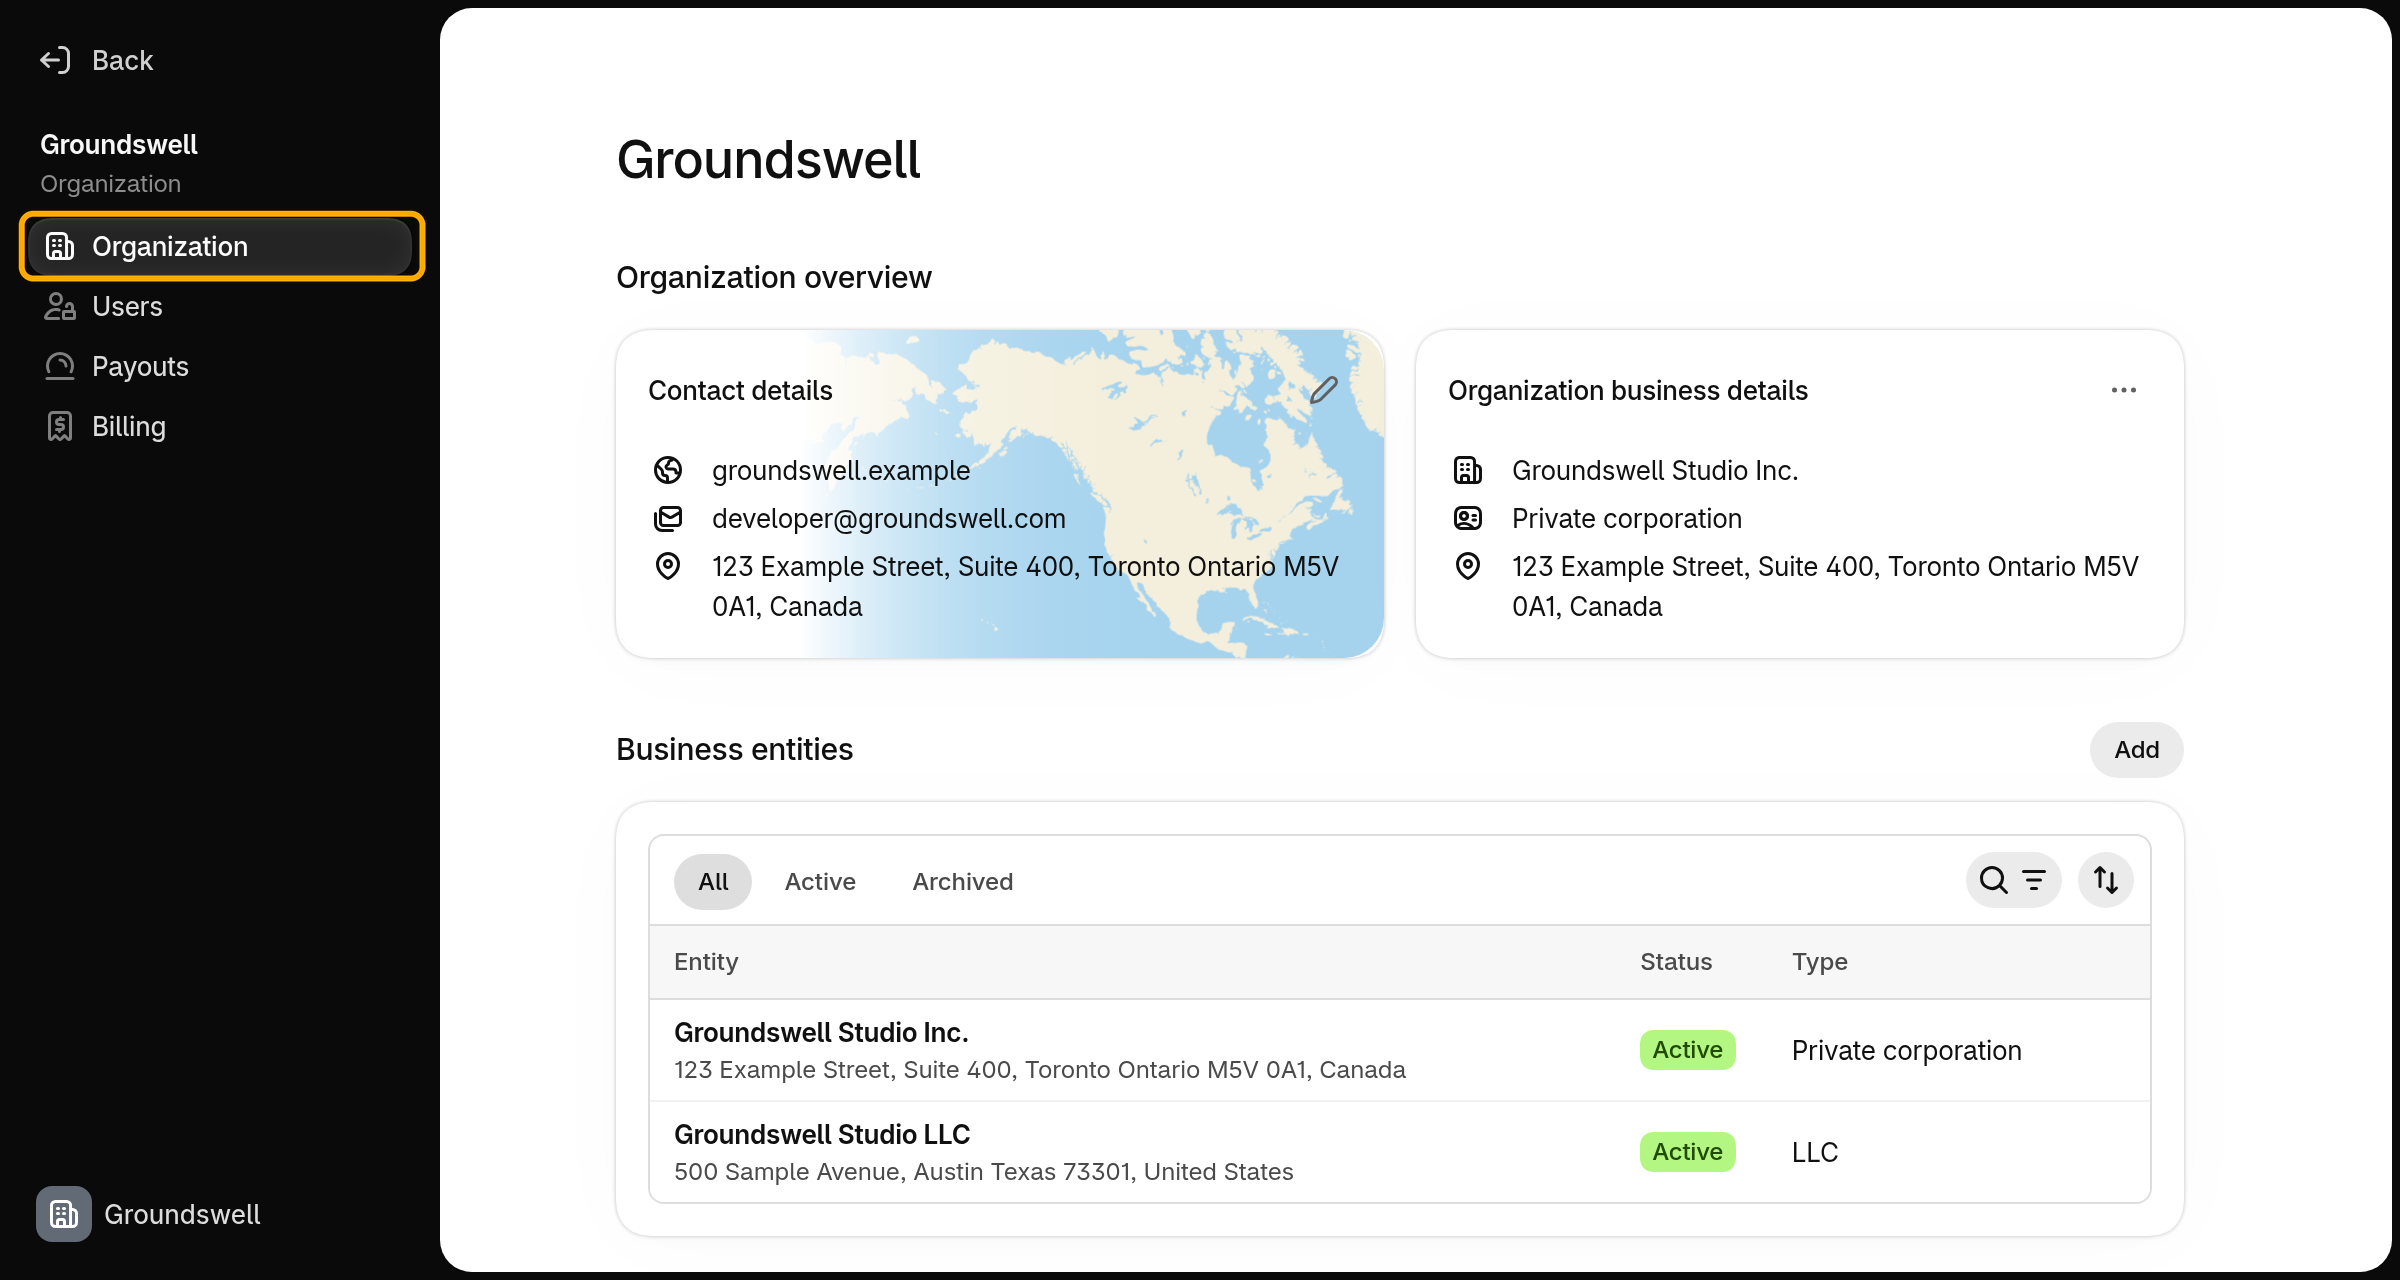Edit contact details with pencil icon
Image resolution: width=2400 pixels, height=1280 pixels.
pos(1323,390)
